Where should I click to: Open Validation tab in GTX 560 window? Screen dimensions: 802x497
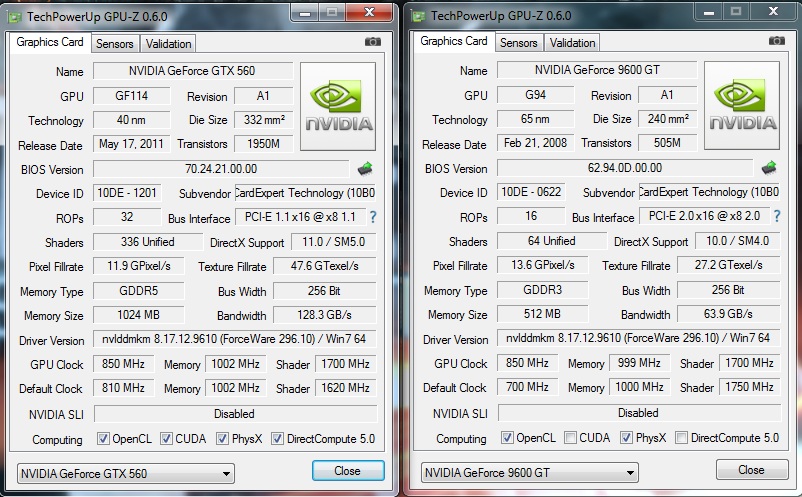[x=168, y=44]
